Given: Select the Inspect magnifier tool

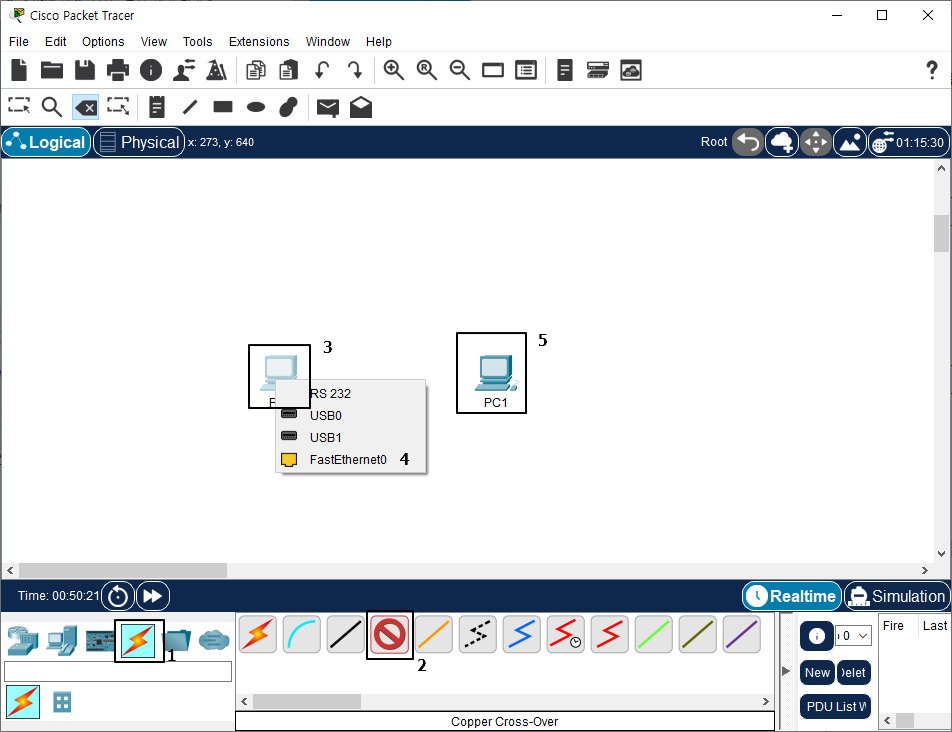Looking at the screenshot, I should (52, 107).
